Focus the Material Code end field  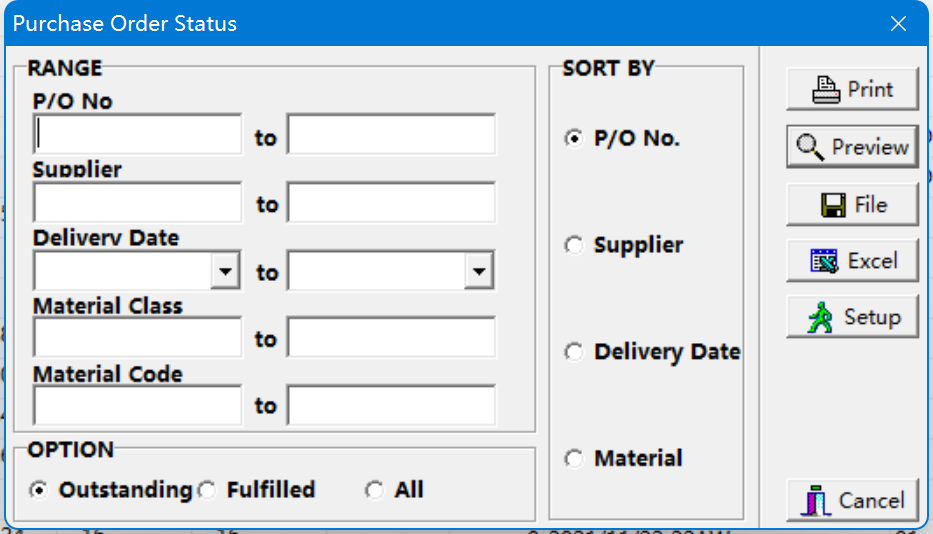[391, 405]
